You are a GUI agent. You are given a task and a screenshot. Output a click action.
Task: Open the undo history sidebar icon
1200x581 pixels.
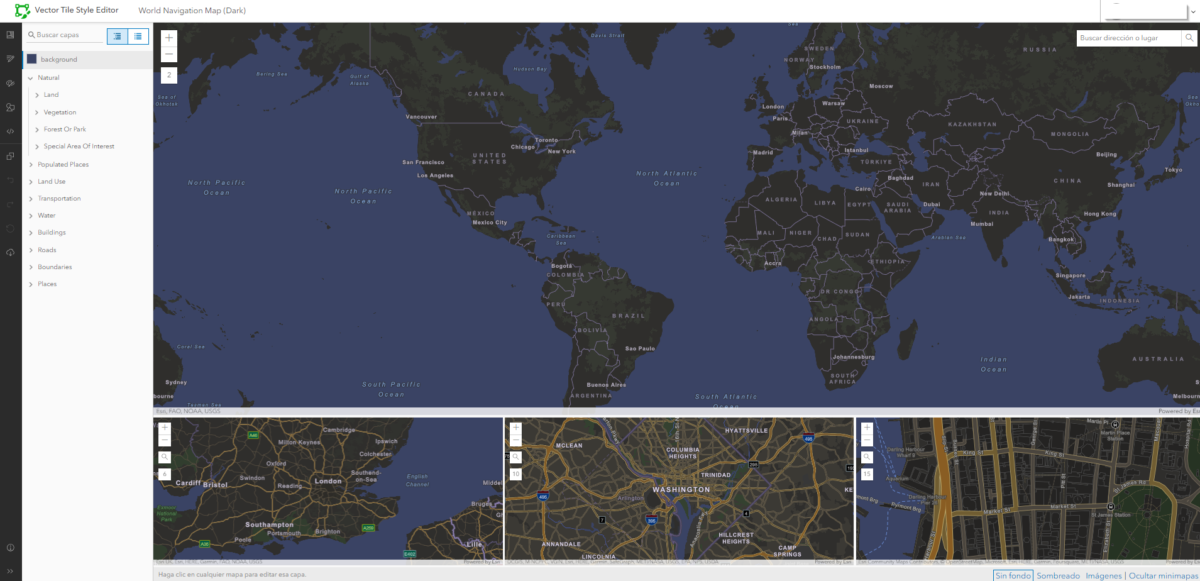point(10,179)
